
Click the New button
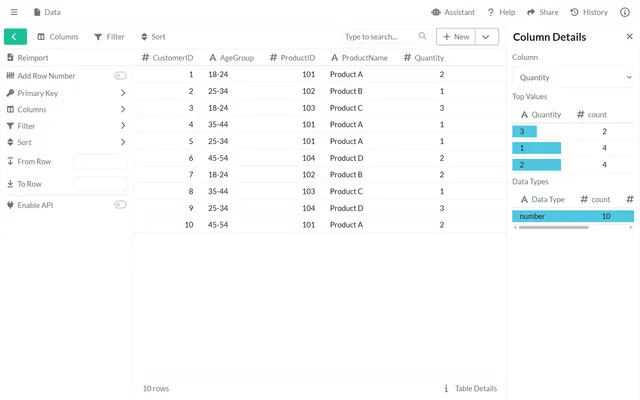pos(454,36)
